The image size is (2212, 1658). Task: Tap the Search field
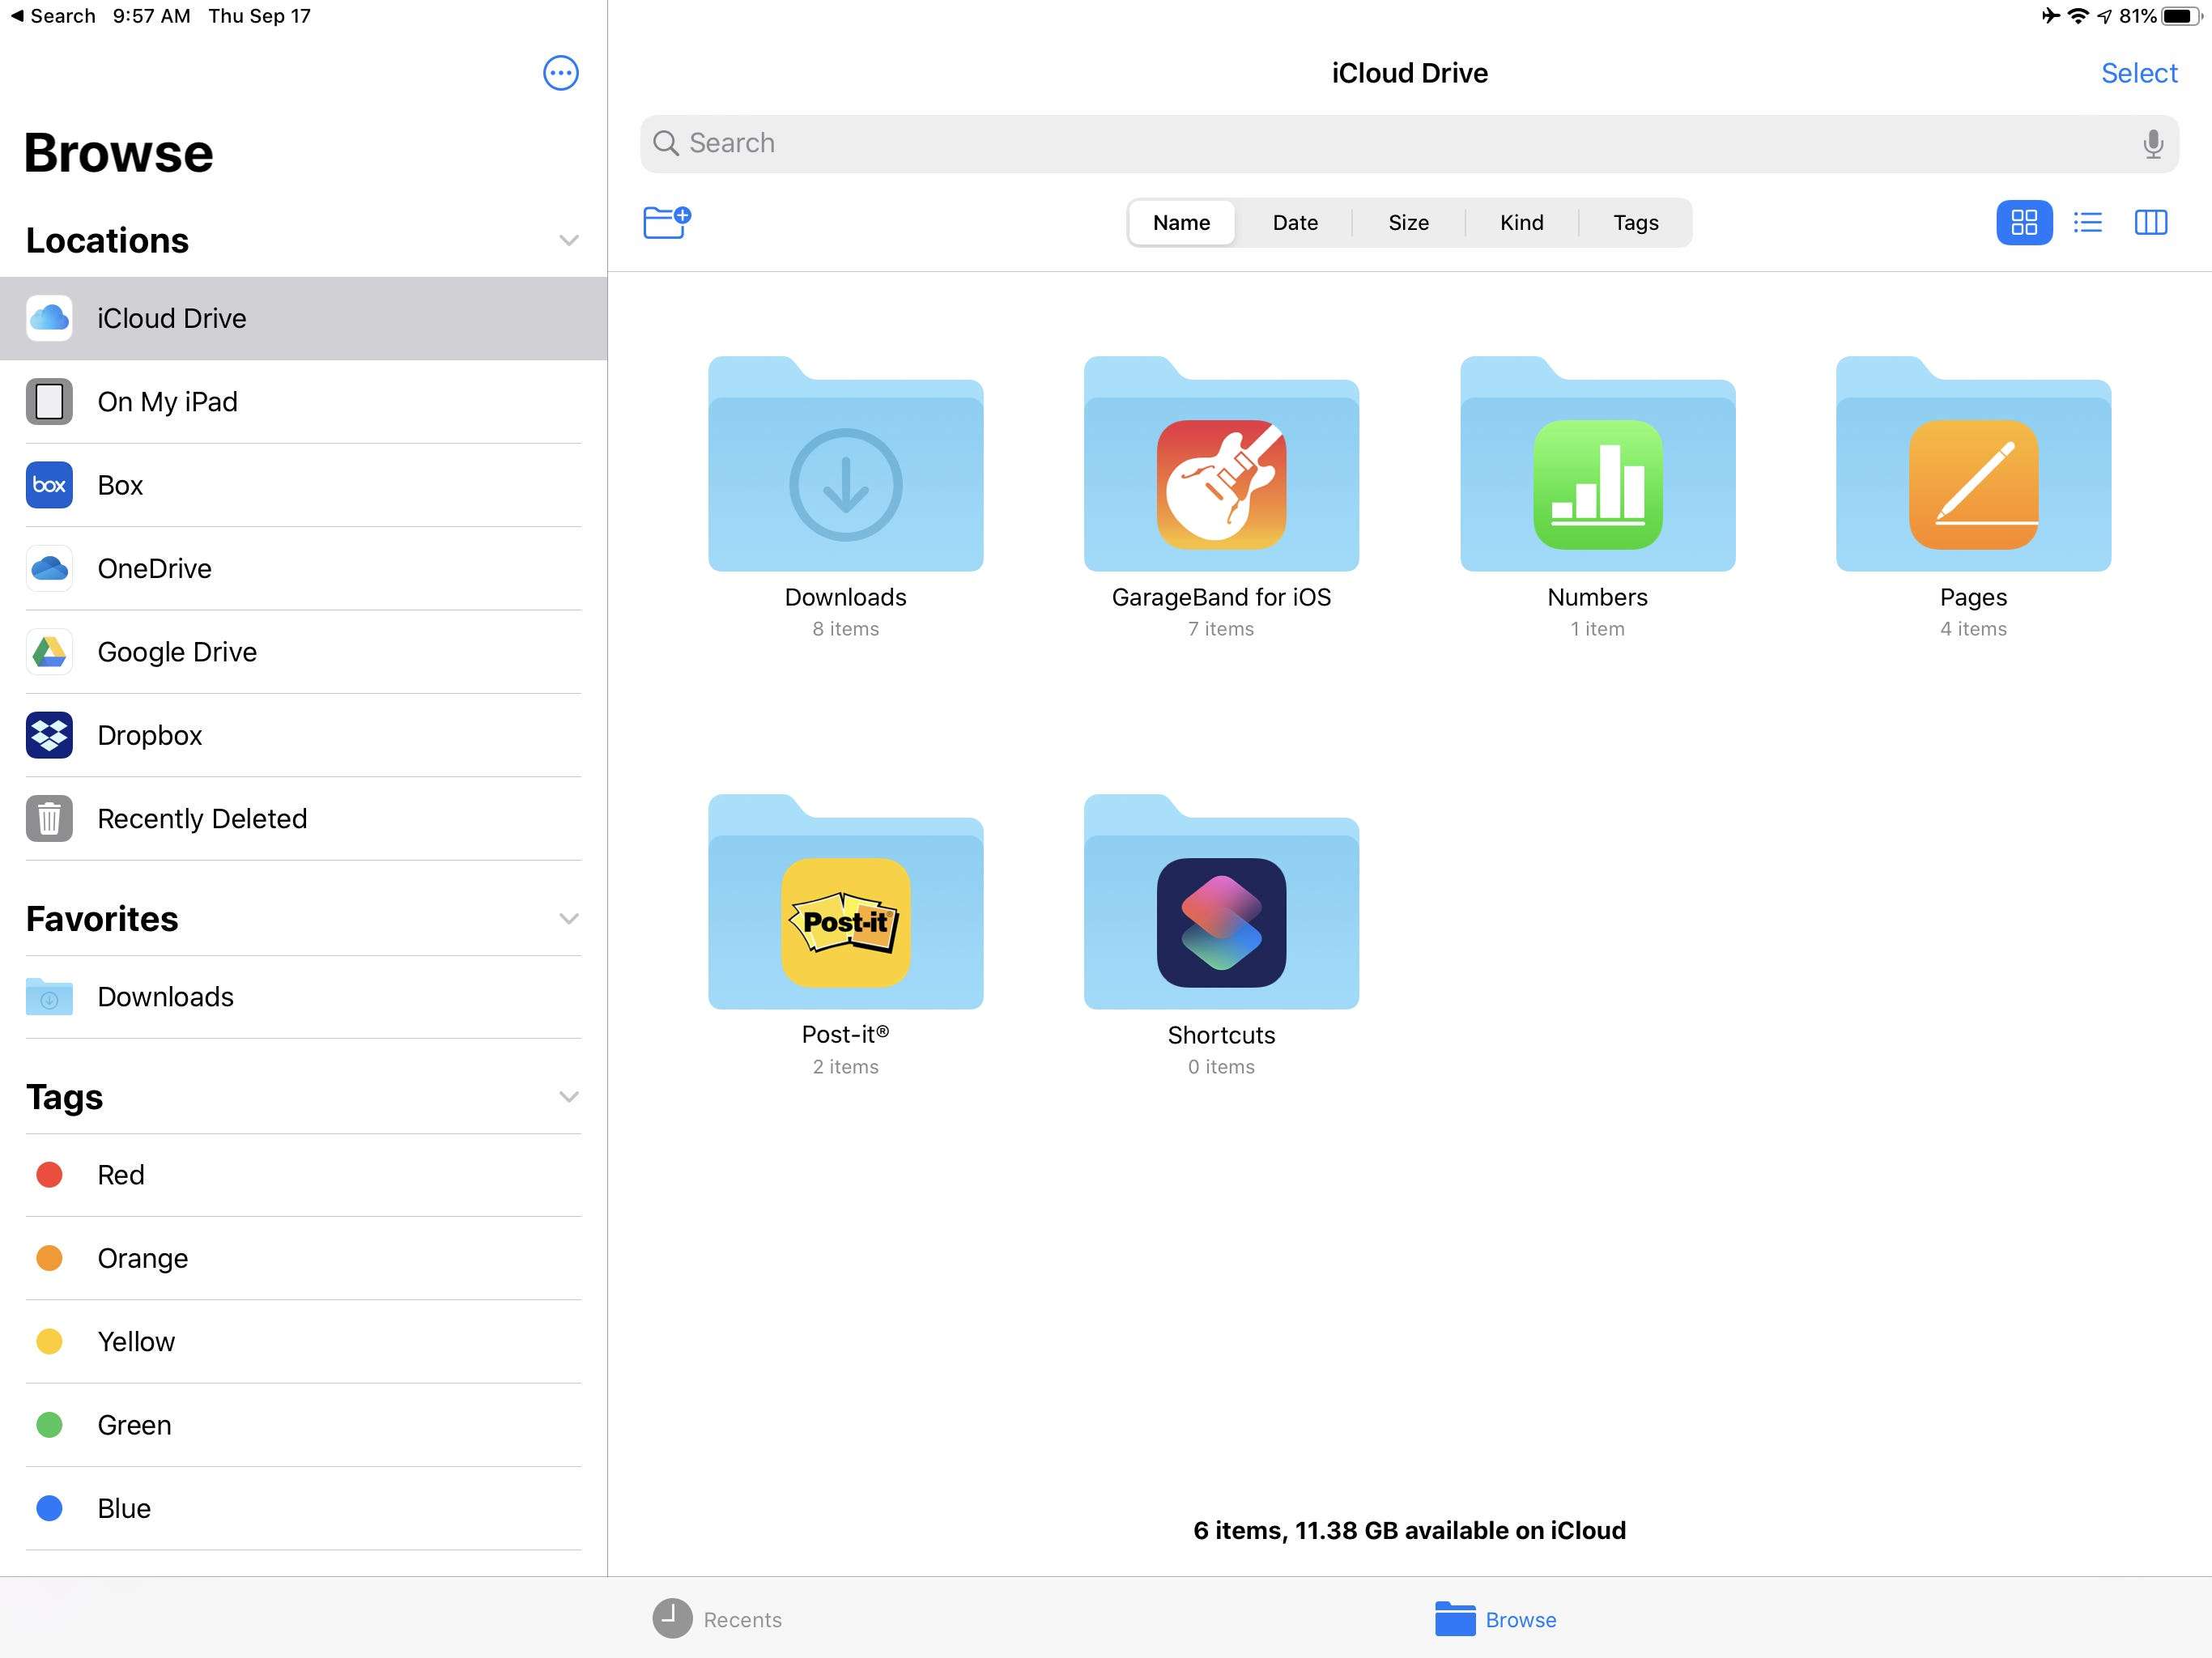(1407, 142)
